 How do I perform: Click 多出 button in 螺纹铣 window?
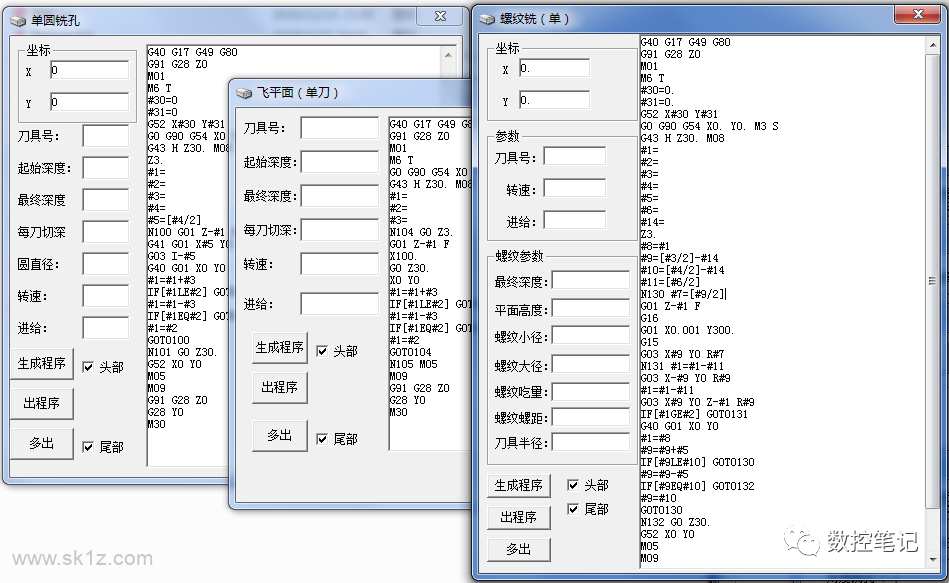point(519,549)
